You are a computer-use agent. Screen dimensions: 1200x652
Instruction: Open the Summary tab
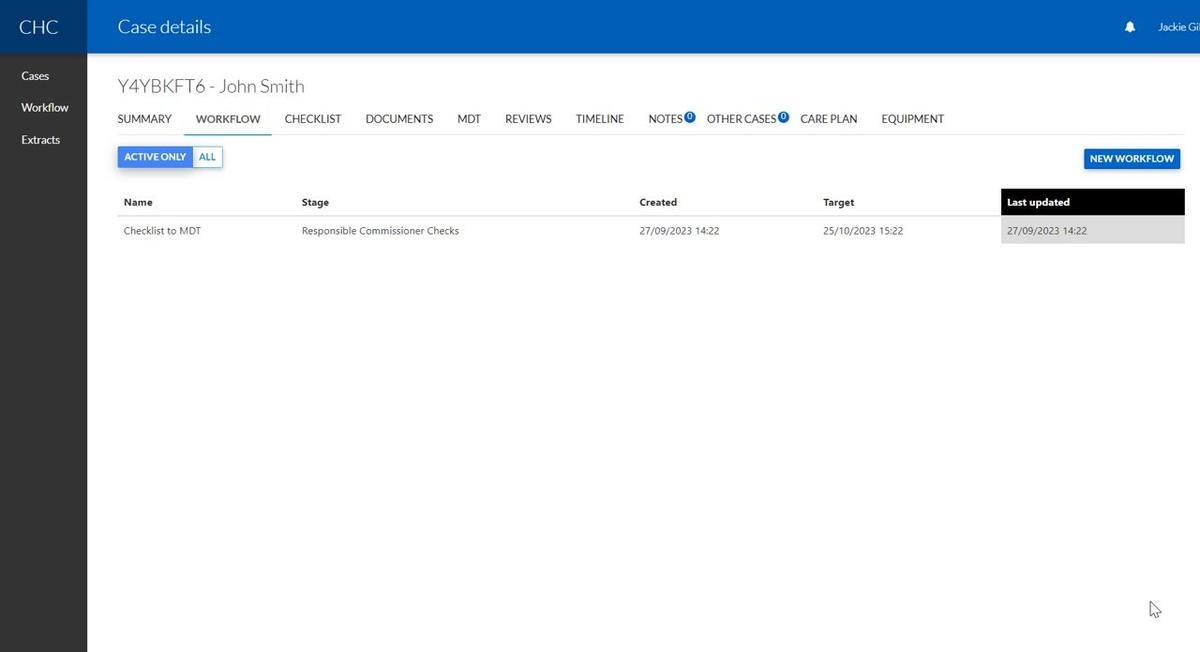145,119
